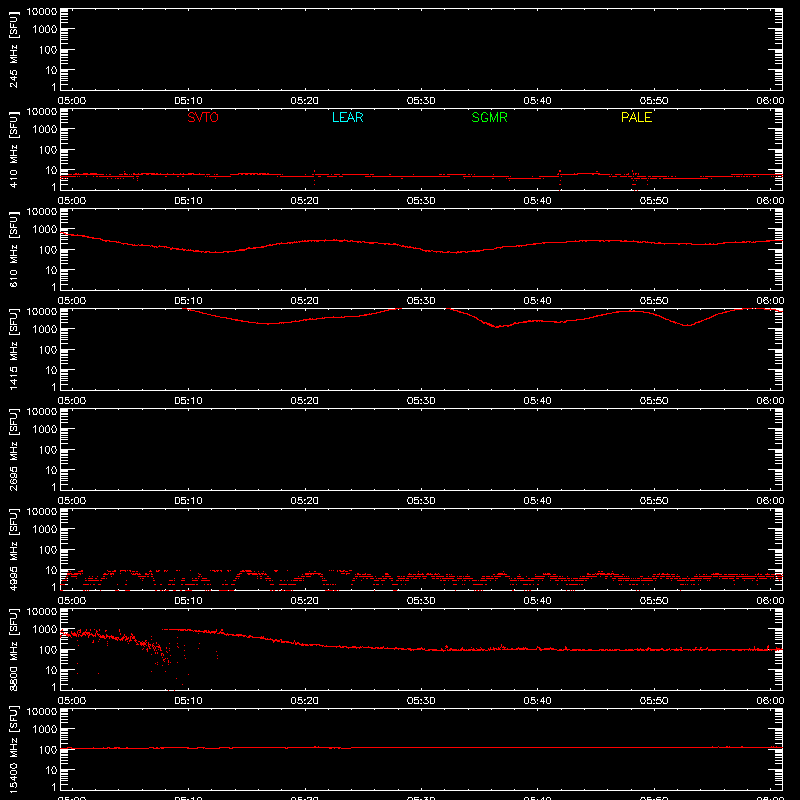Click 05:30 tick under the 245 MHz panel
Image resolution: width=800 pixels, height=800 pixels.
click(x=421, y=101)
